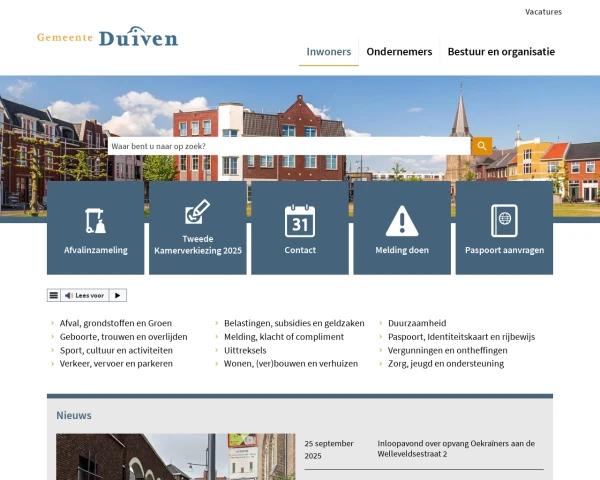Viewport: 600px width, 480px height.
Task: Focus the 'Waar bent u naar op zoek?' field
Action: pos(288,146)
